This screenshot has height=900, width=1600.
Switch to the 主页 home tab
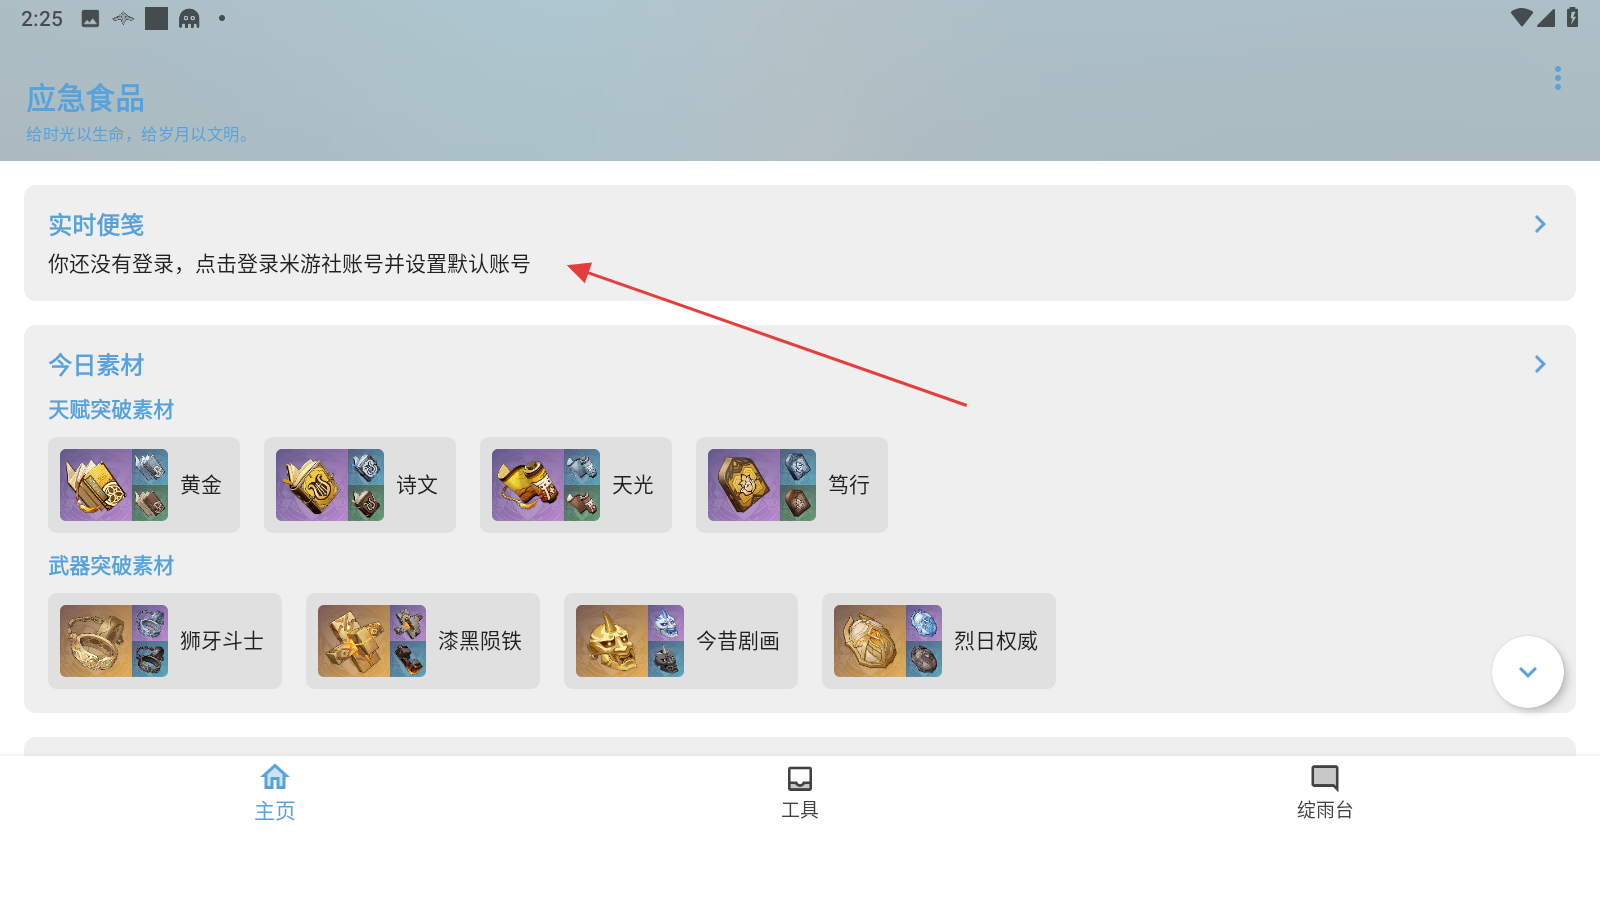[x=275, y=792]
